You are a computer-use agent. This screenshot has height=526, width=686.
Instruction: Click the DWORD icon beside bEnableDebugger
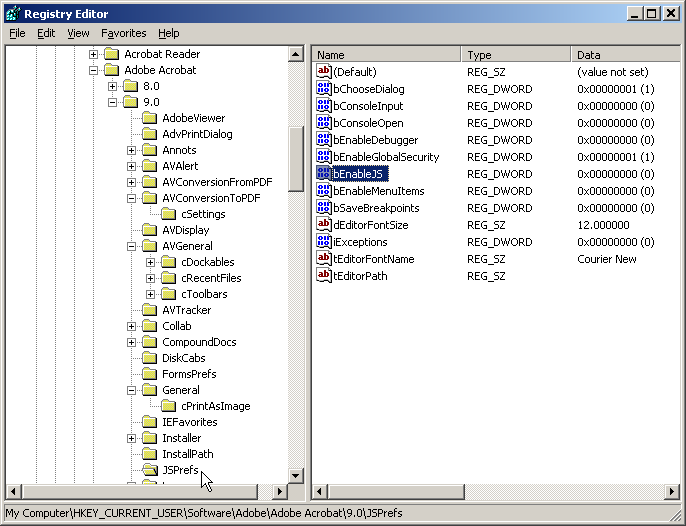tap(324, 140)
